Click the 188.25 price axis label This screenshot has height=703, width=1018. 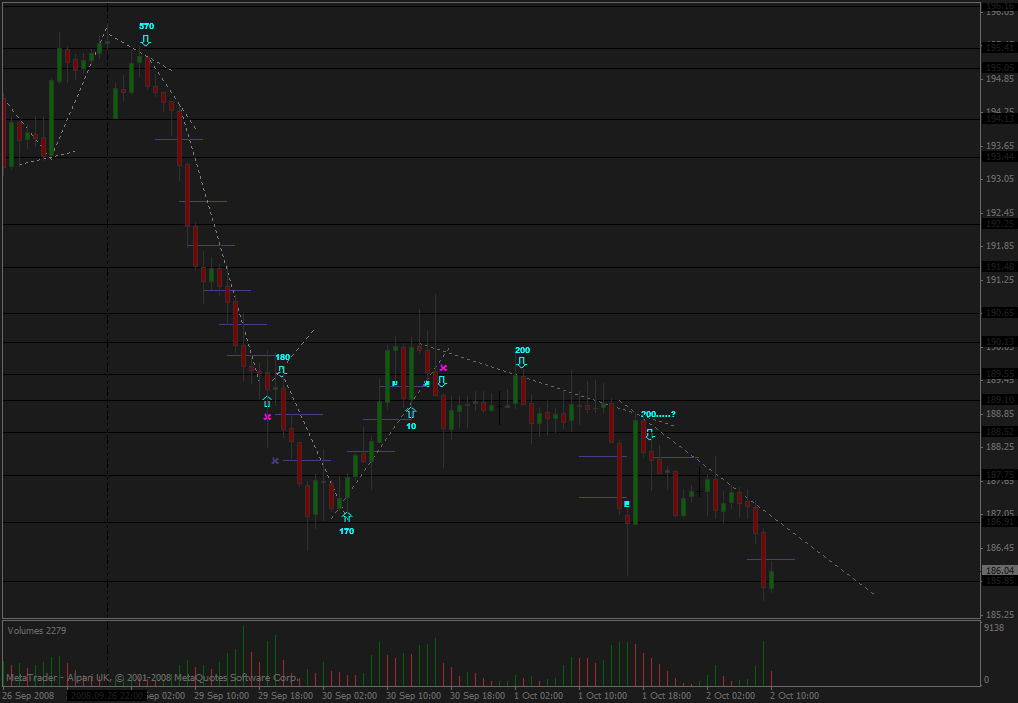(x=1000, y=447)
